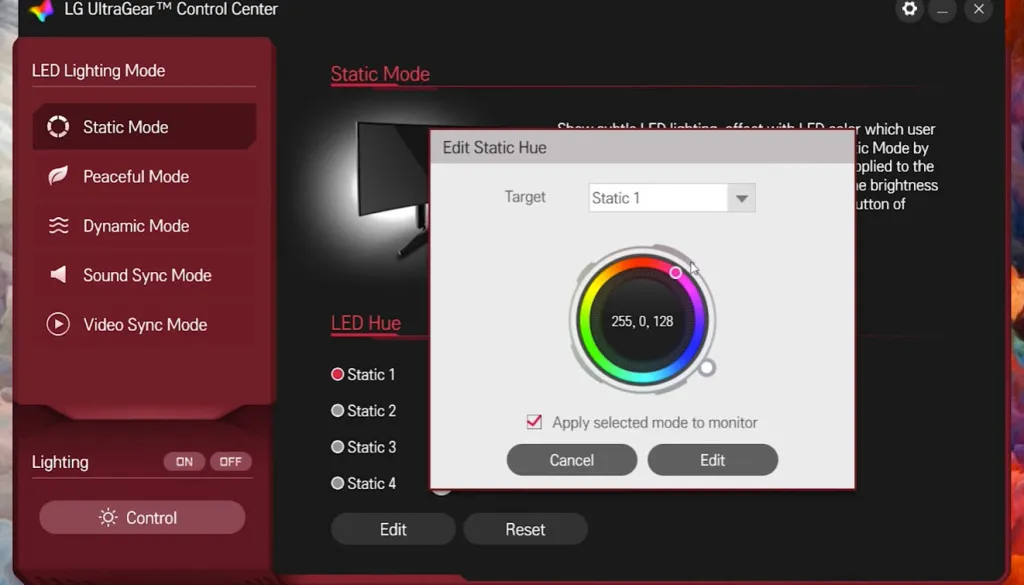
Task: Turn lighting ON
Action: [184, 462]
